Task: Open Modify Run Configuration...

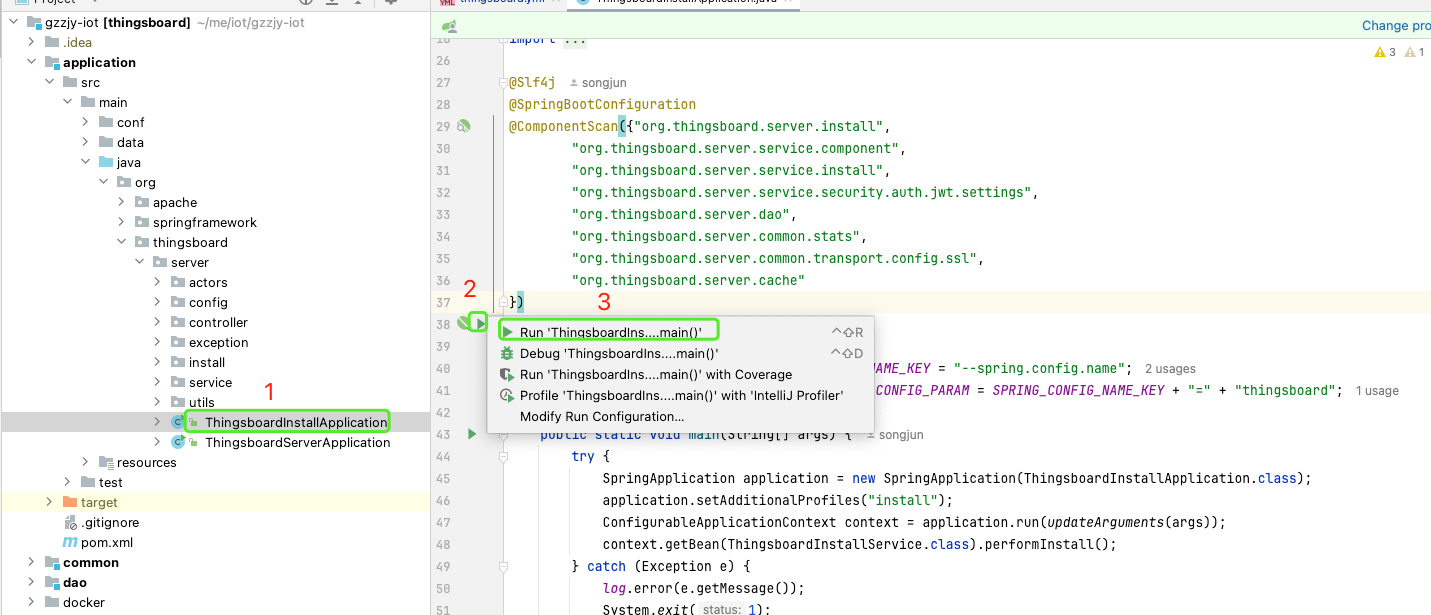Action: pyautogui.click(x=681, y=416)
